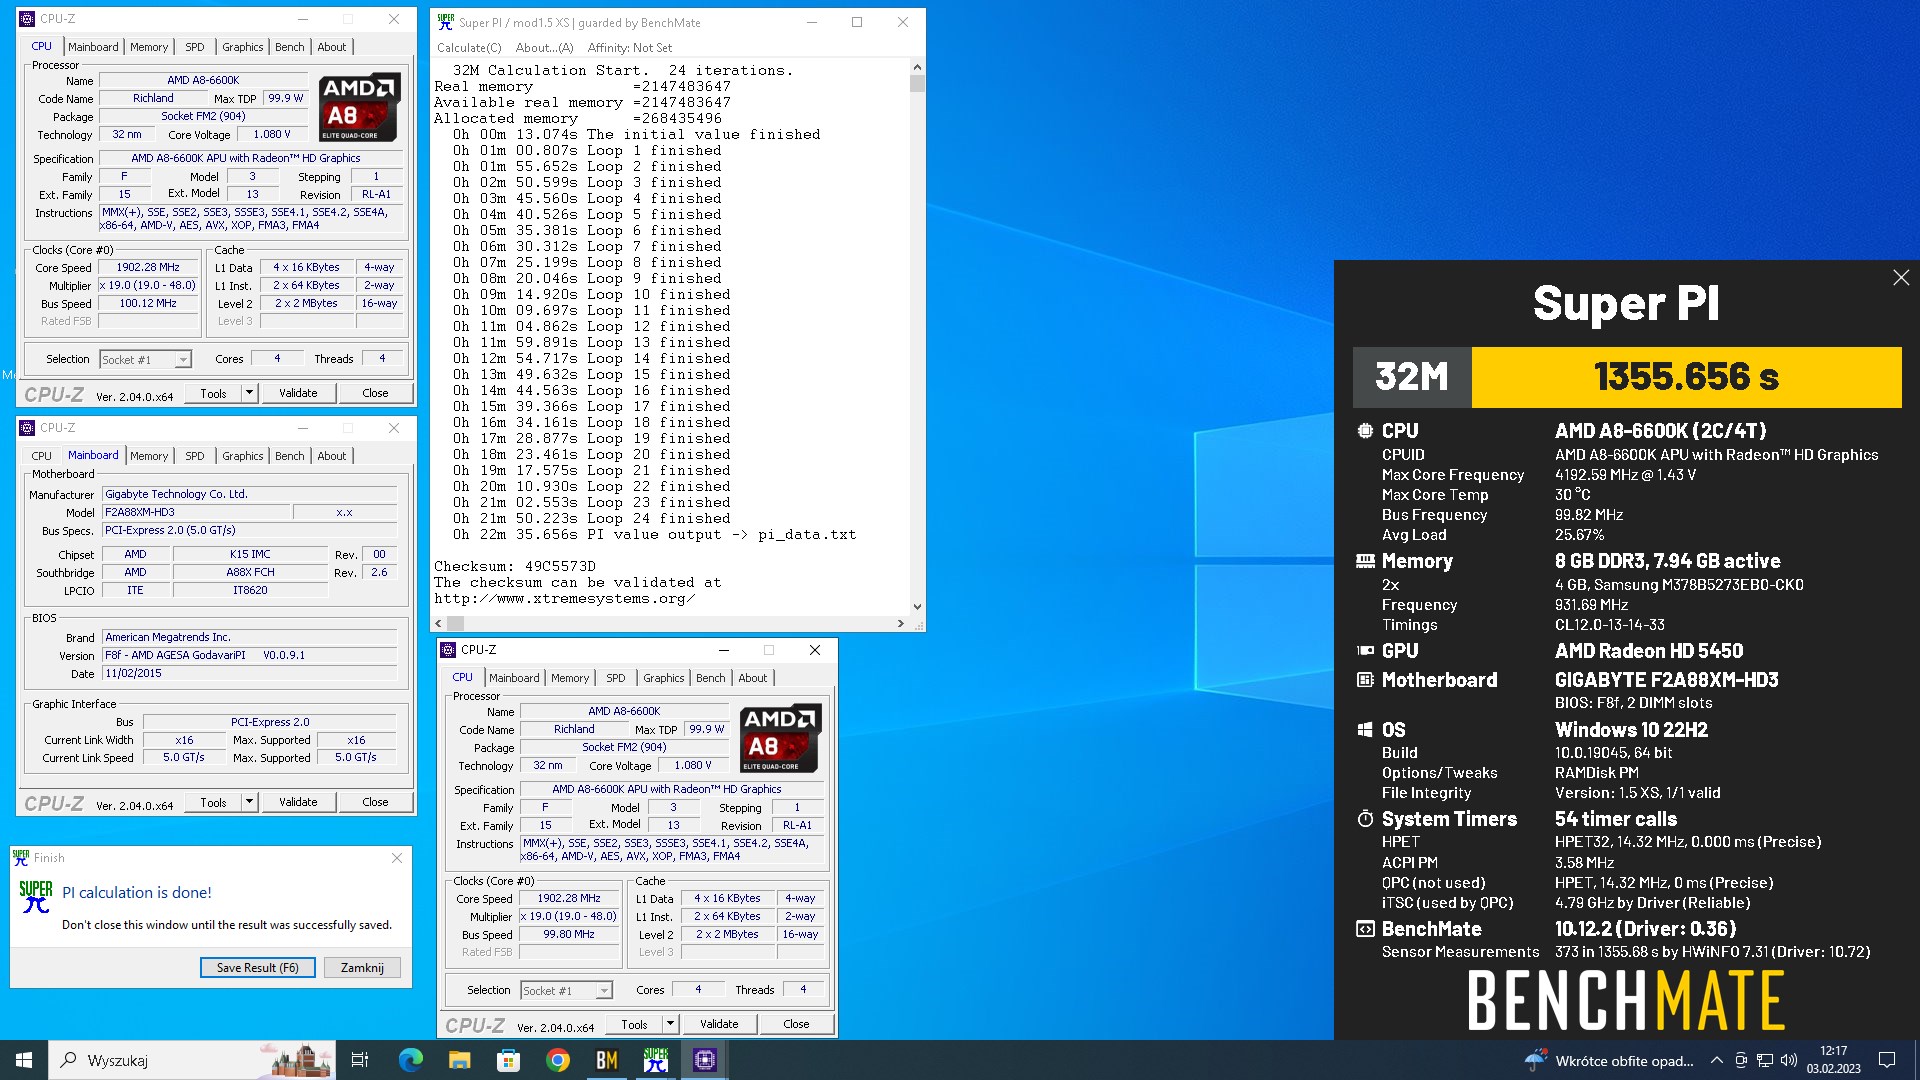Click Super PI vertical scrollbar down arrow
1920x1080 pixels.
pos(917,607)
